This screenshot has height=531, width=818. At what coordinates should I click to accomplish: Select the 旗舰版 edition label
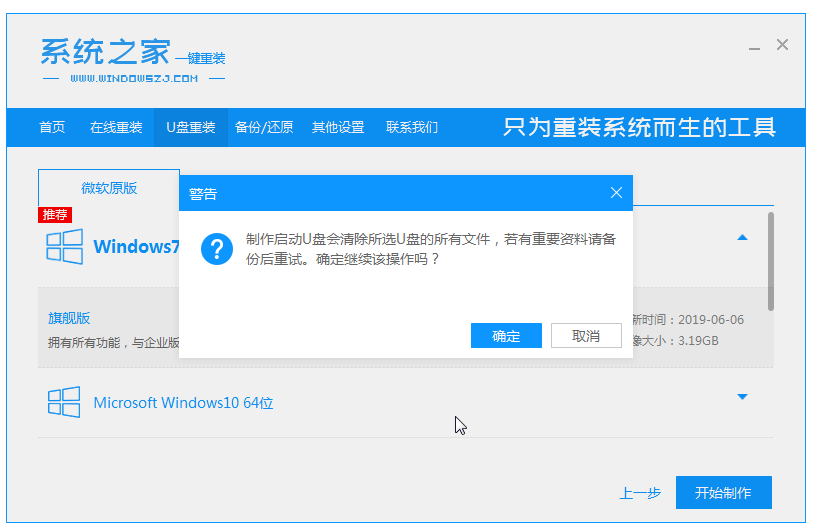tap(69, 318)
